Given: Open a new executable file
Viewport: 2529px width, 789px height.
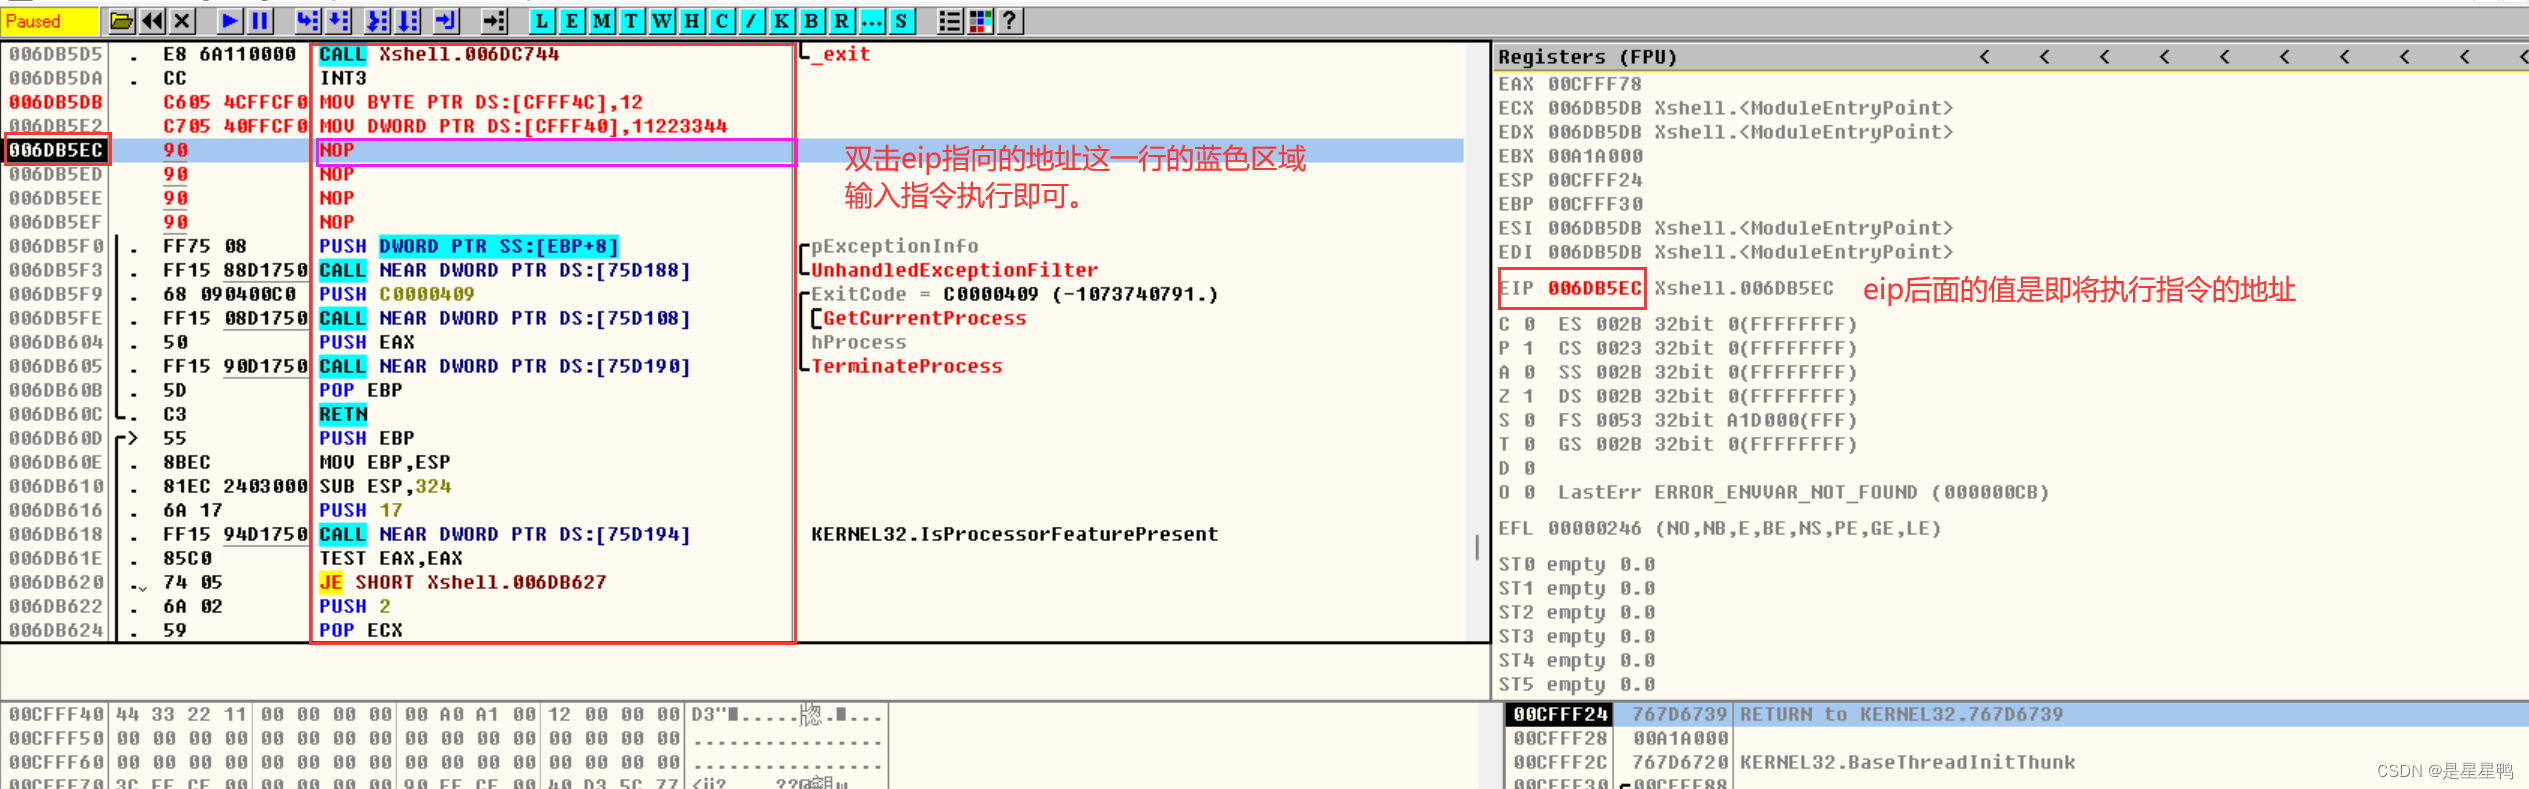Looking at the screenshot, I should coord(122,21).
